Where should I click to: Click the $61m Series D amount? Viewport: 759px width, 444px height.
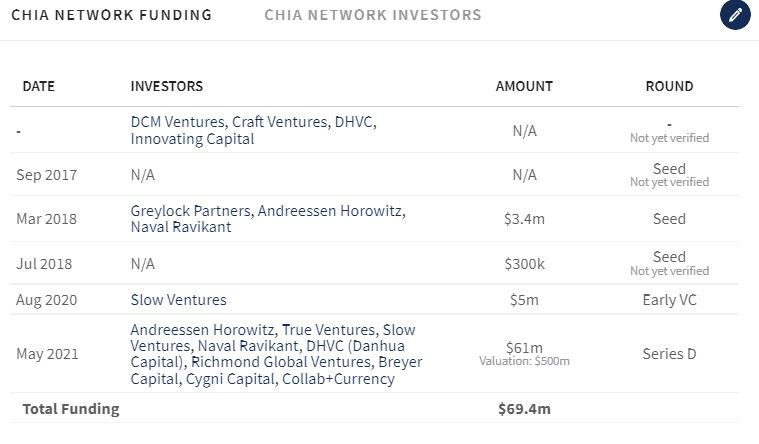point(524,347)
